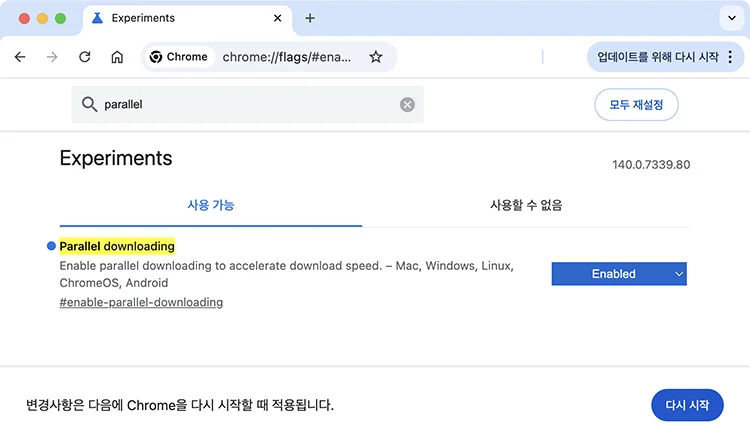Click 모두 재설정 reset button

coord(636,104)
